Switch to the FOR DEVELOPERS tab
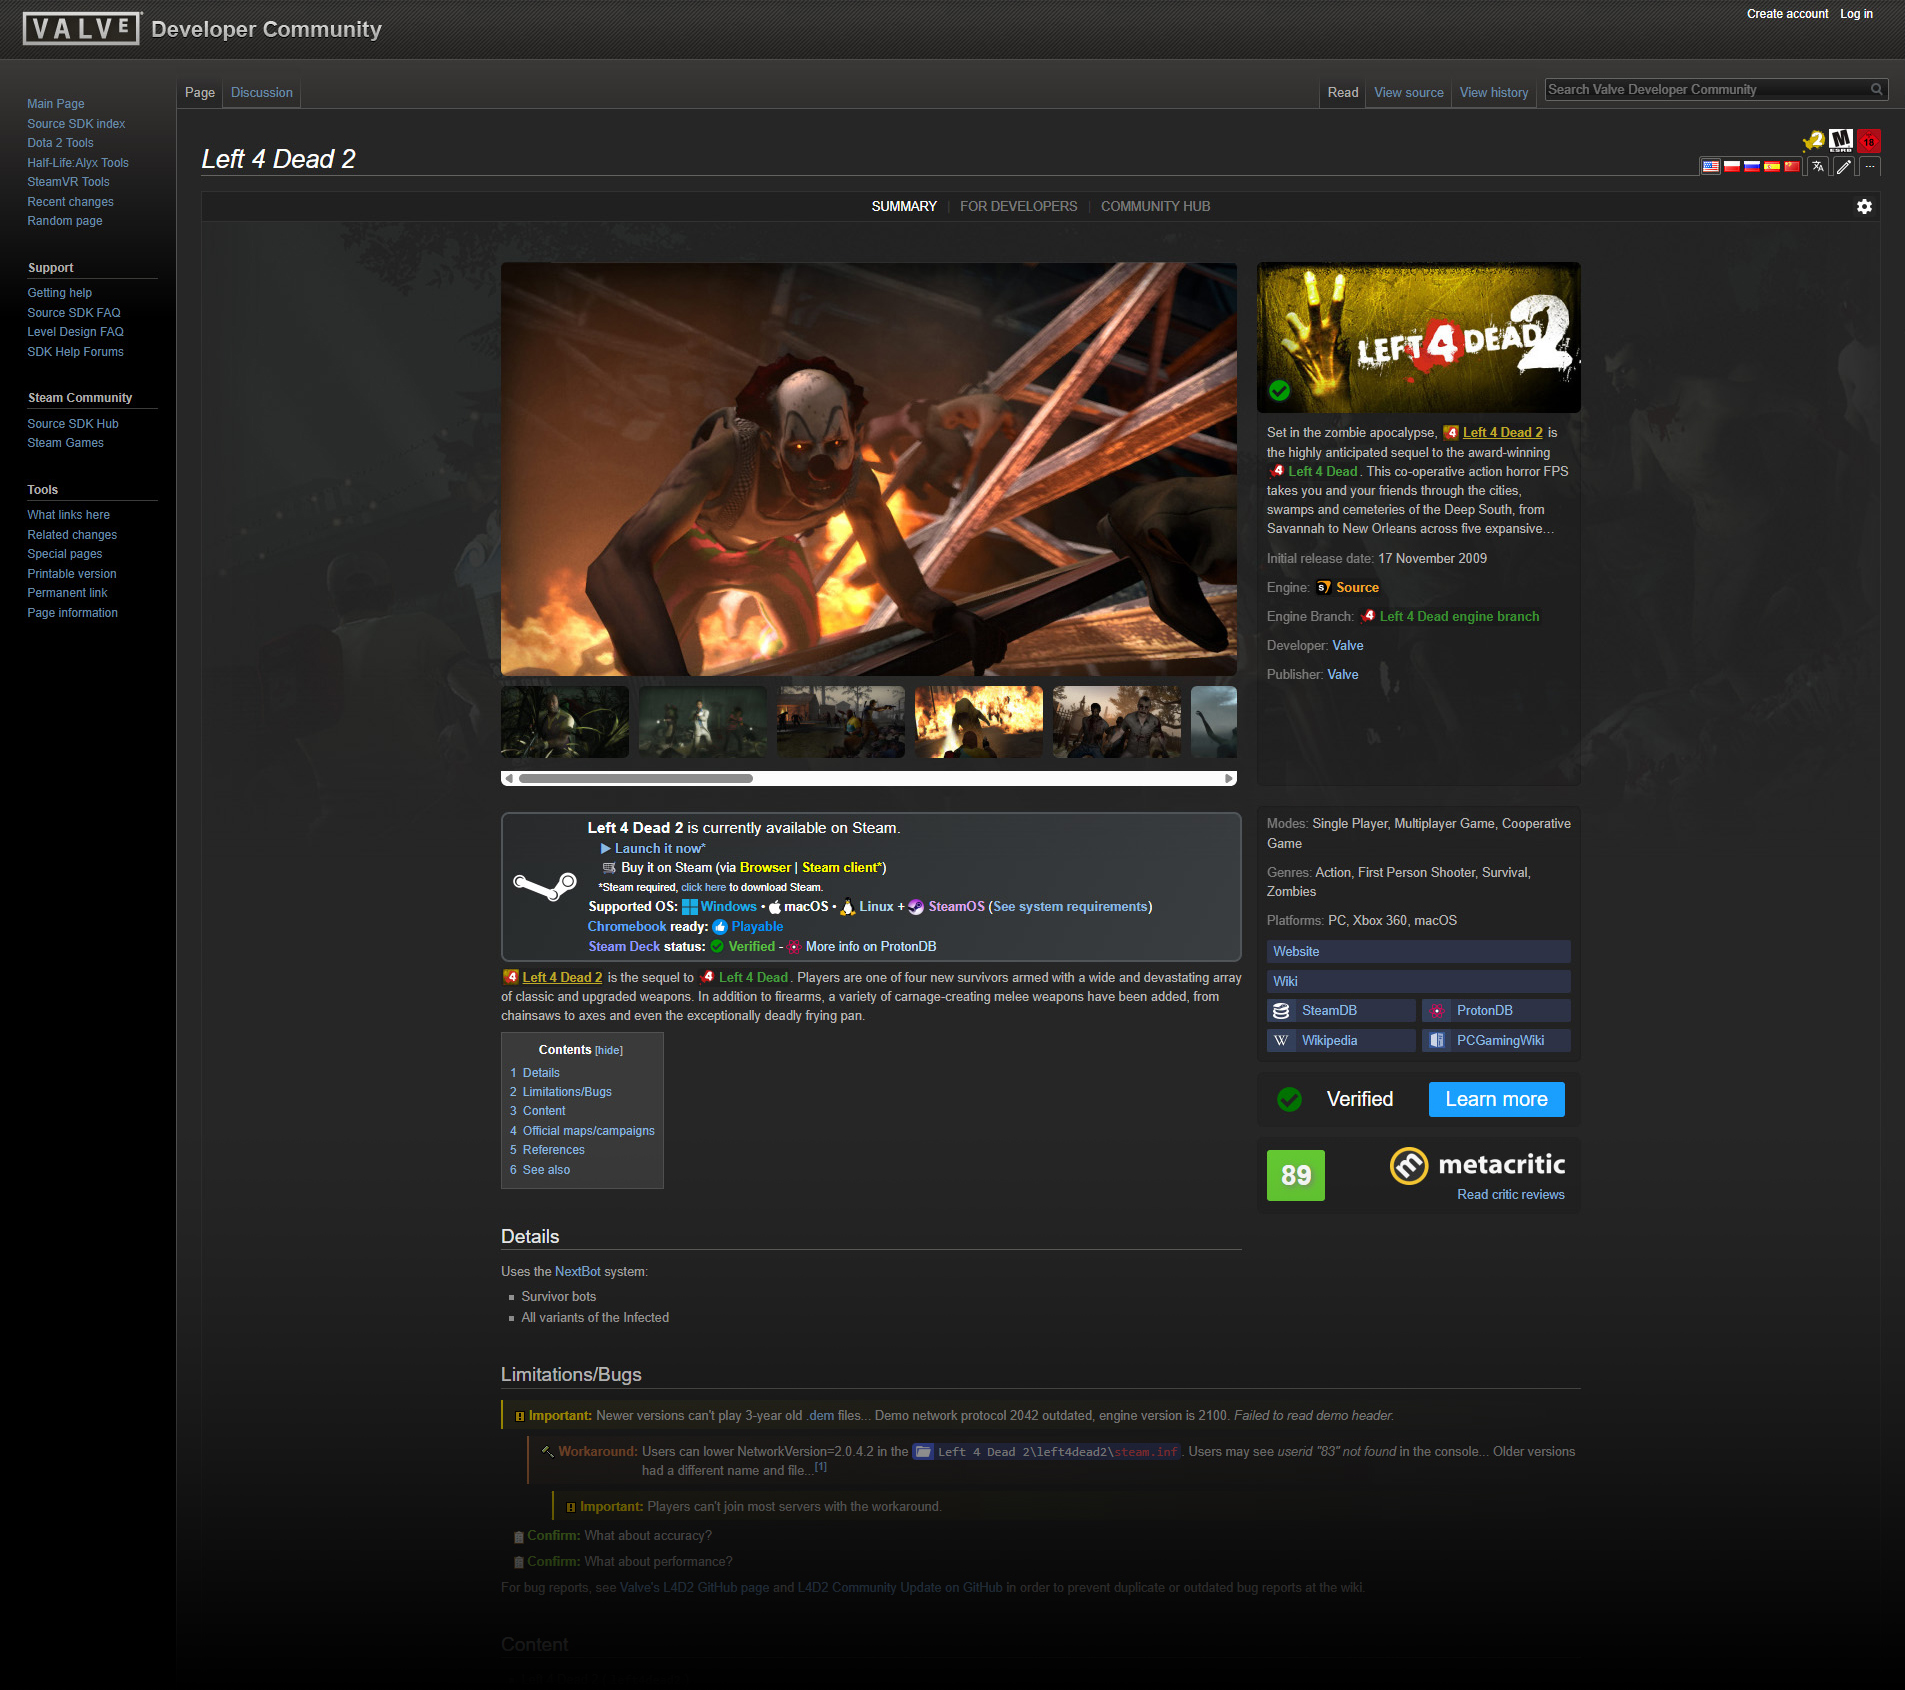 (1018, 206)
